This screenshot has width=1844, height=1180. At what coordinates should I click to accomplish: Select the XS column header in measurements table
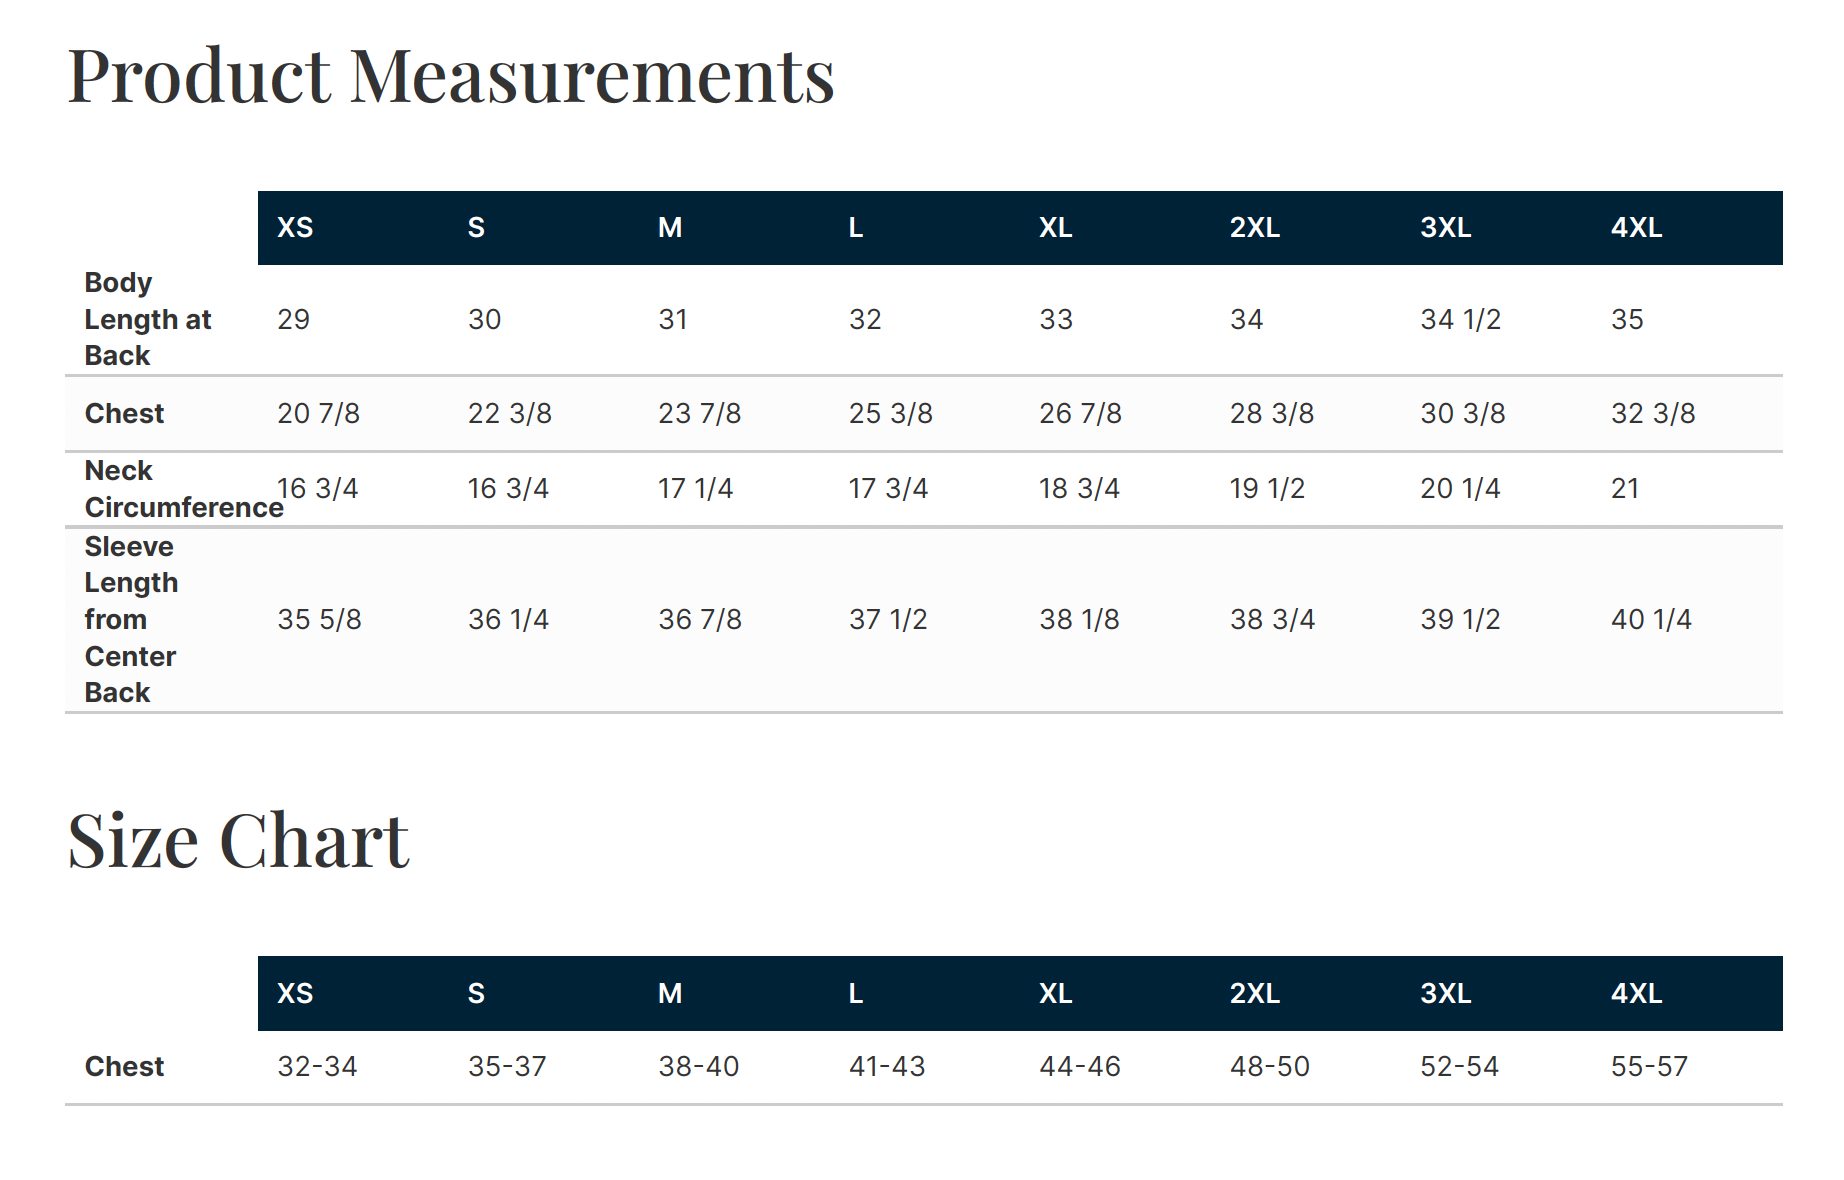click(295, 228)
